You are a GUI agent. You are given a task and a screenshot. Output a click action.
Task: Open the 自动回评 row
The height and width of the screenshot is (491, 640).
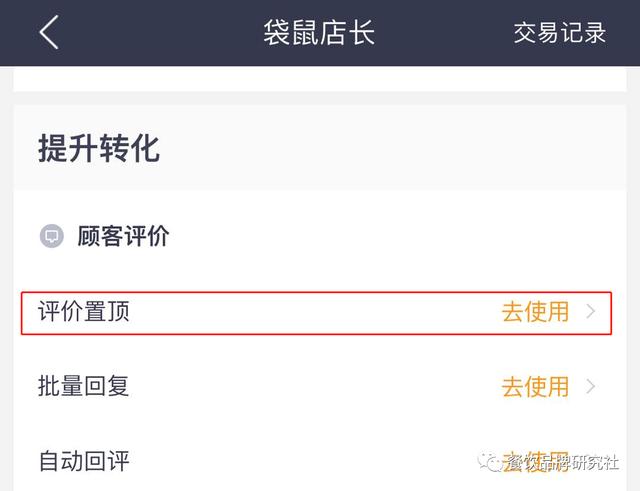pos(316,461)
